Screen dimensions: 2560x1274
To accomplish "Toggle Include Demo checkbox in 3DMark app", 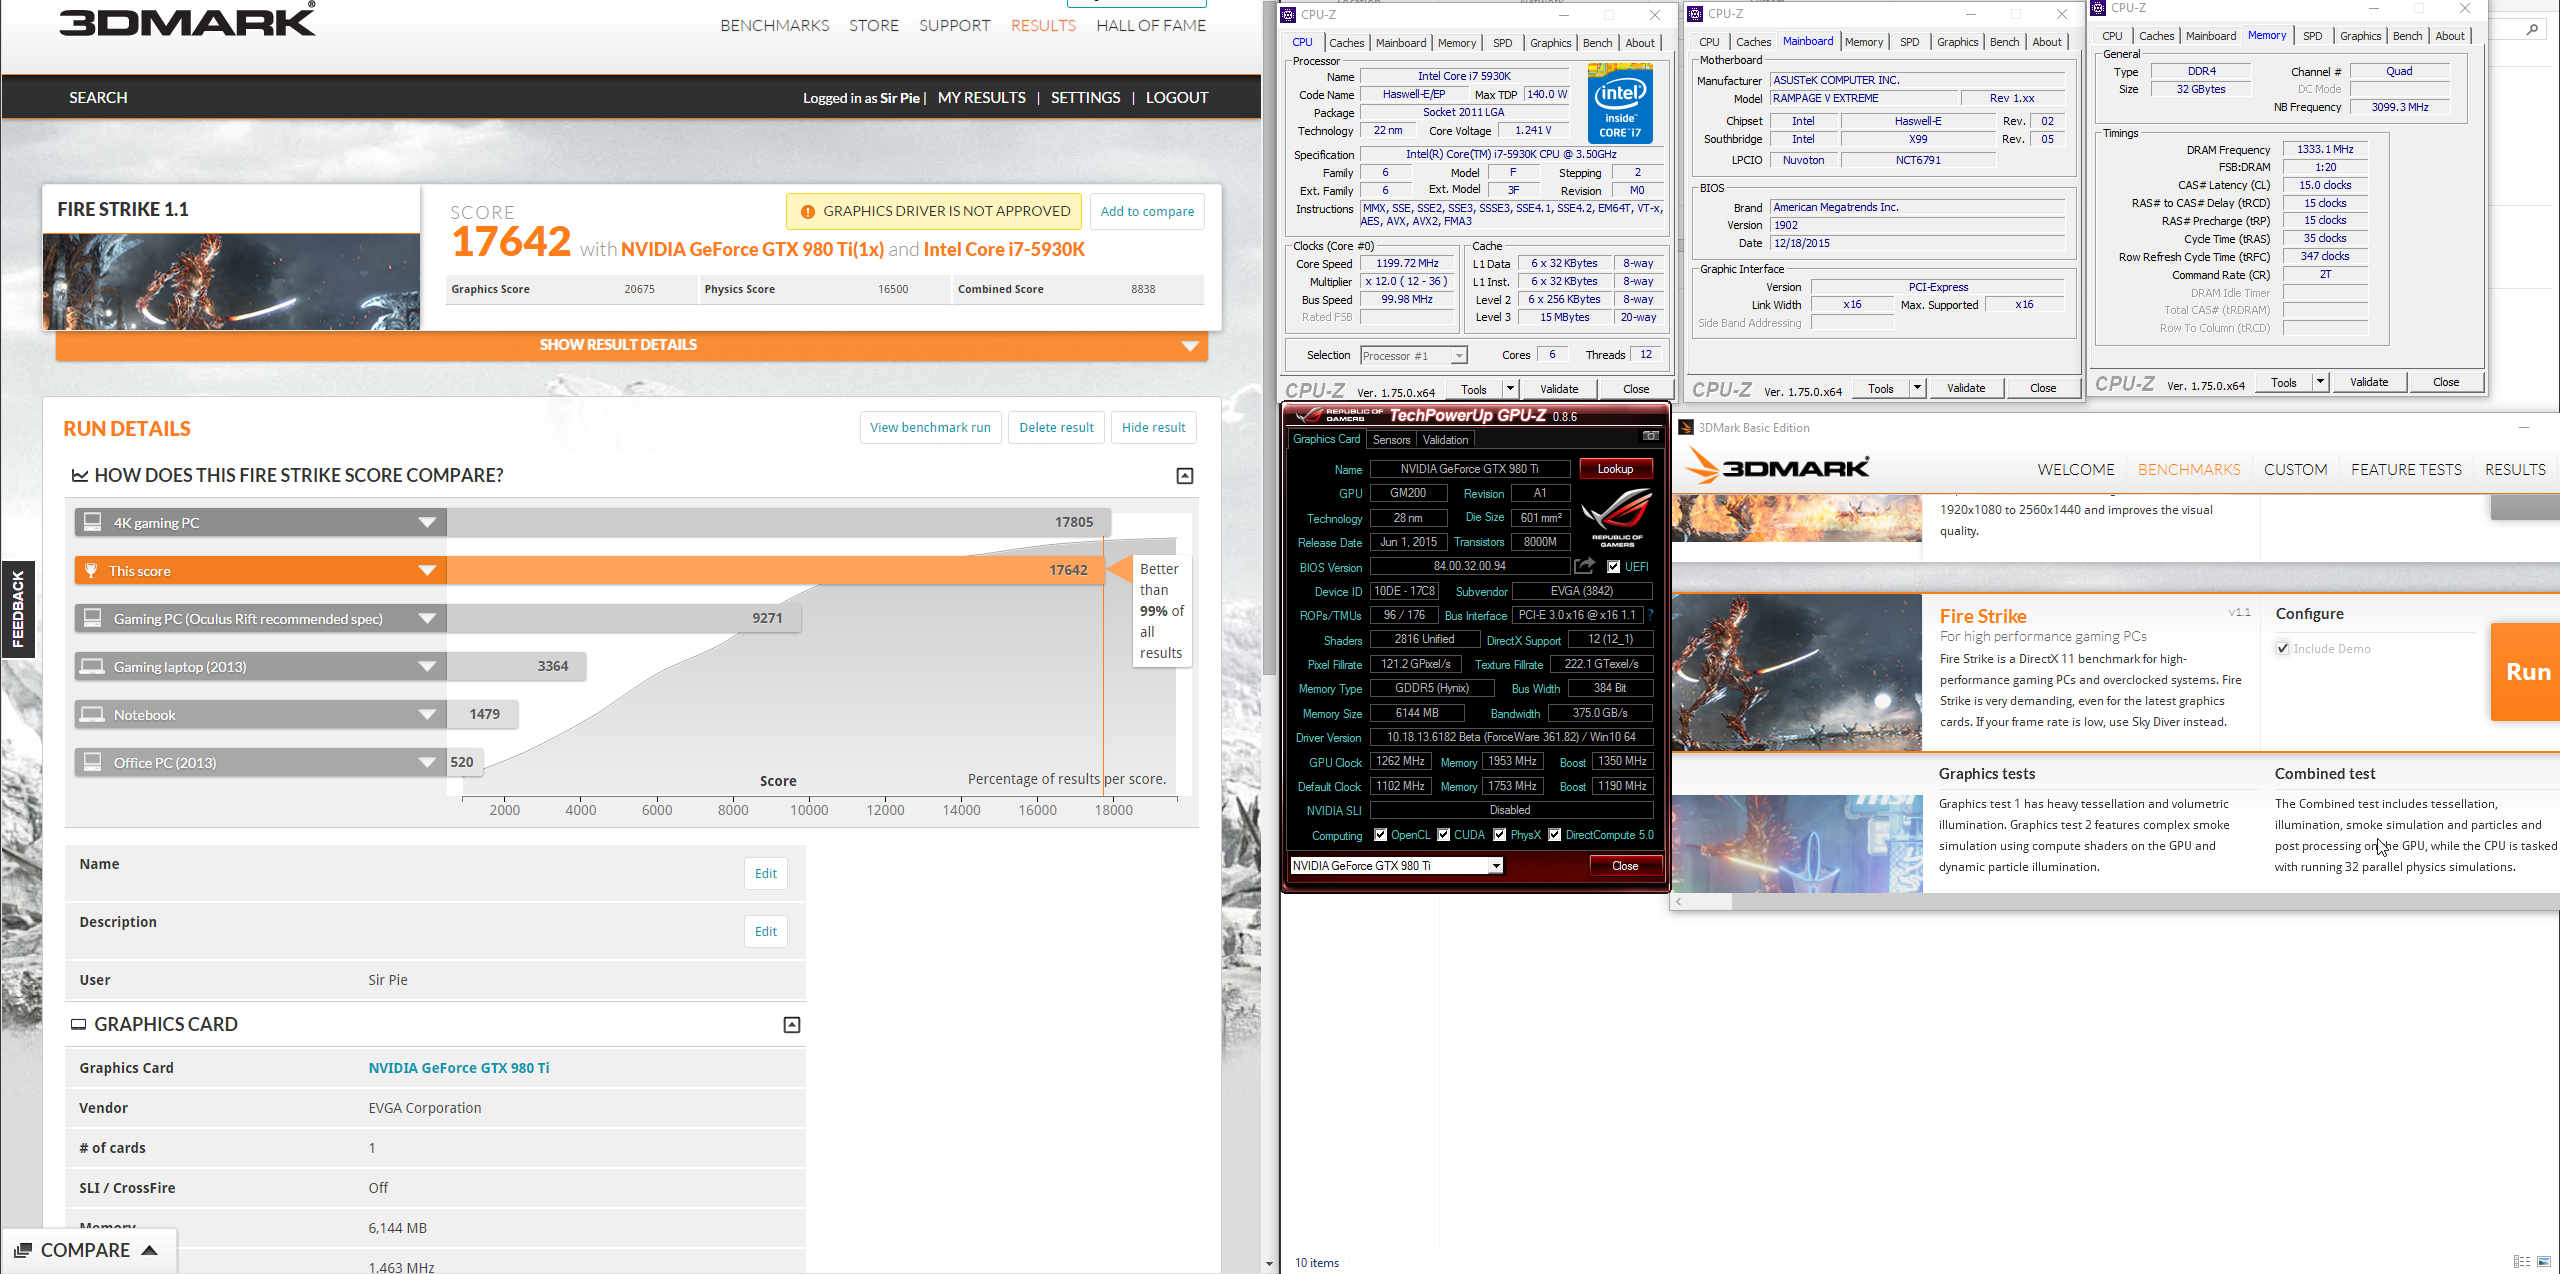I will 2283,649.
